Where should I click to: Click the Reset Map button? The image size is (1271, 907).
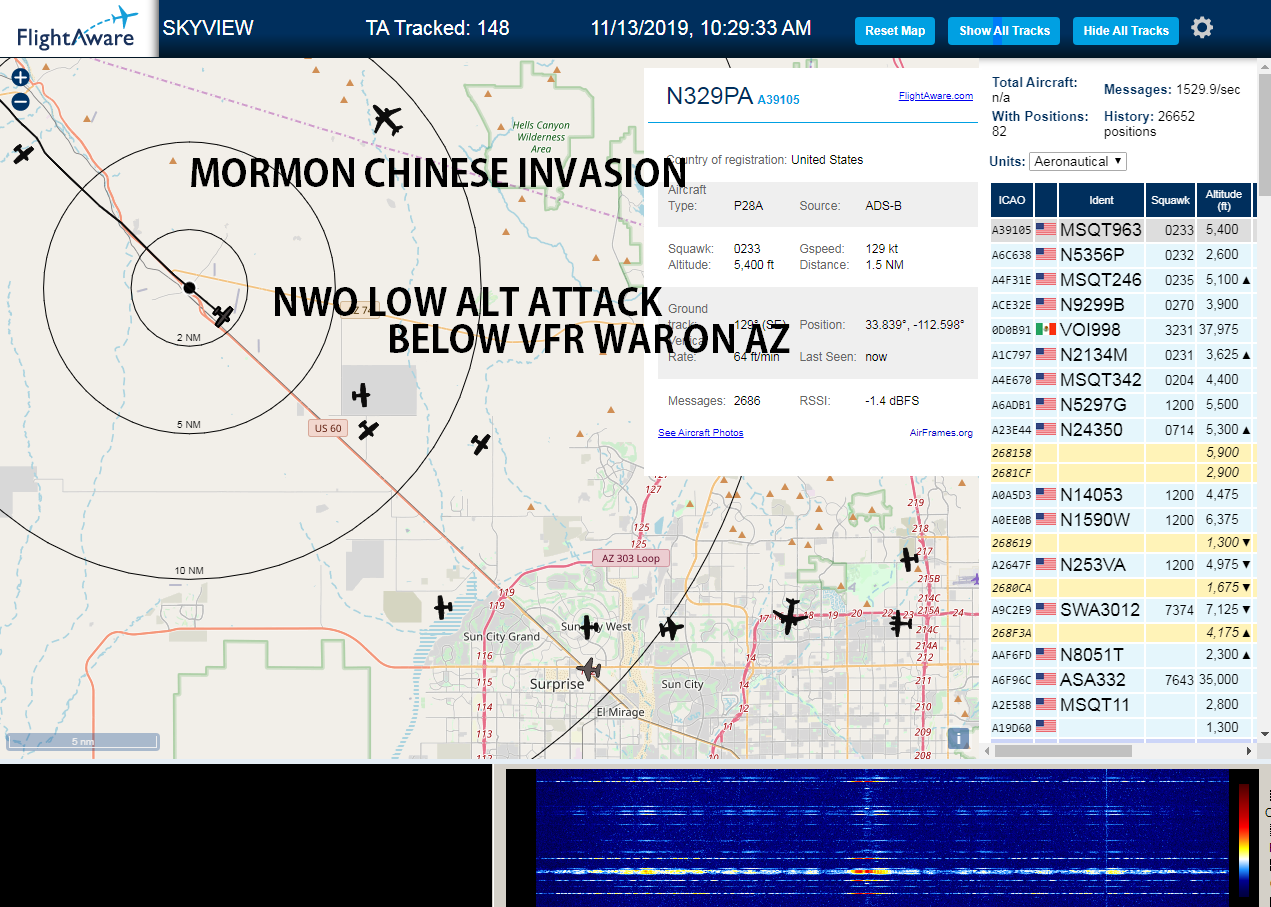click(895, 30)
